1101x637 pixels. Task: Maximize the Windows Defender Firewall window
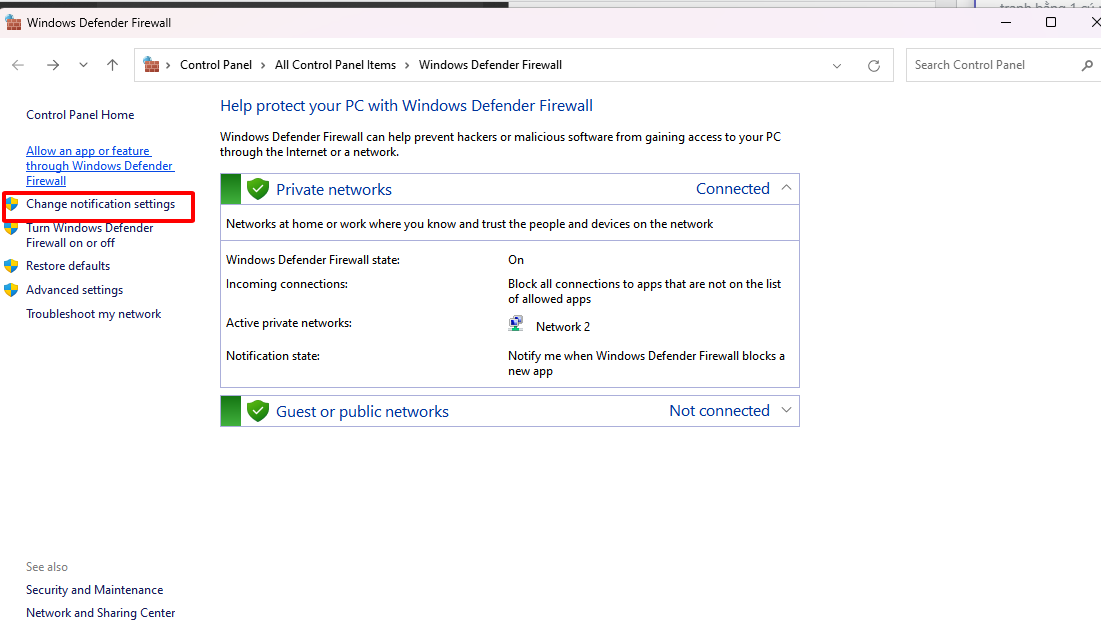point(1050,22)
